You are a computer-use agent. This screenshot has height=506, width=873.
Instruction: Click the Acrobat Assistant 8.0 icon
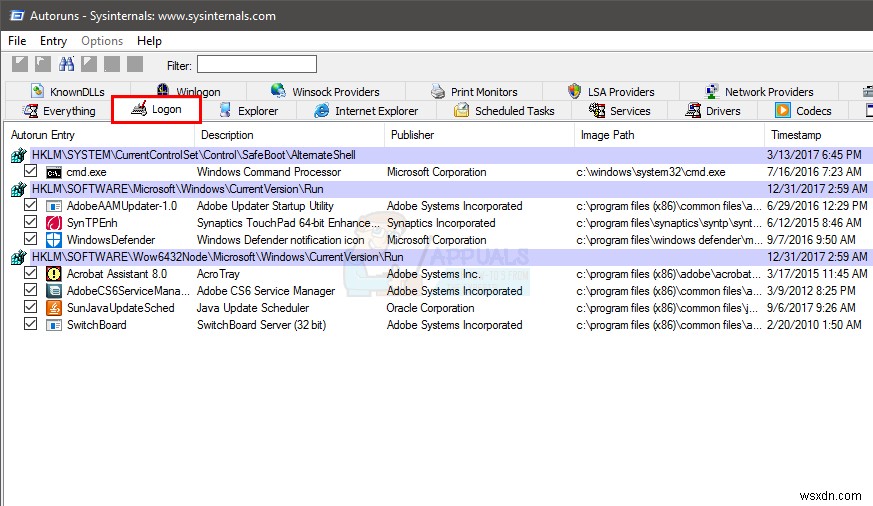coord(54,274)
